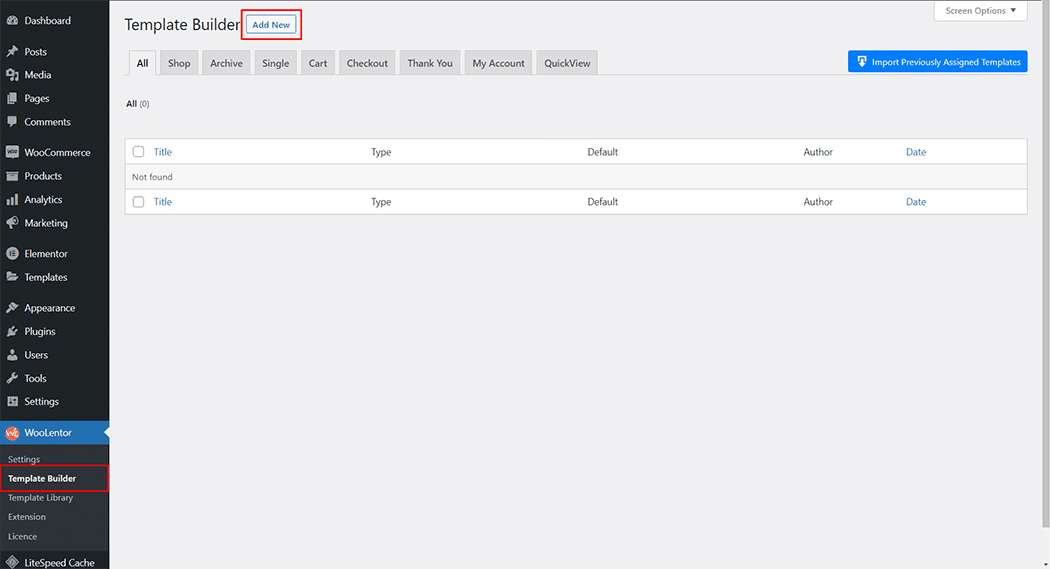The width and height of the screenshot is (1050, 569).
Task: Open WooLentor Settings submenu item
Action: 24,459
